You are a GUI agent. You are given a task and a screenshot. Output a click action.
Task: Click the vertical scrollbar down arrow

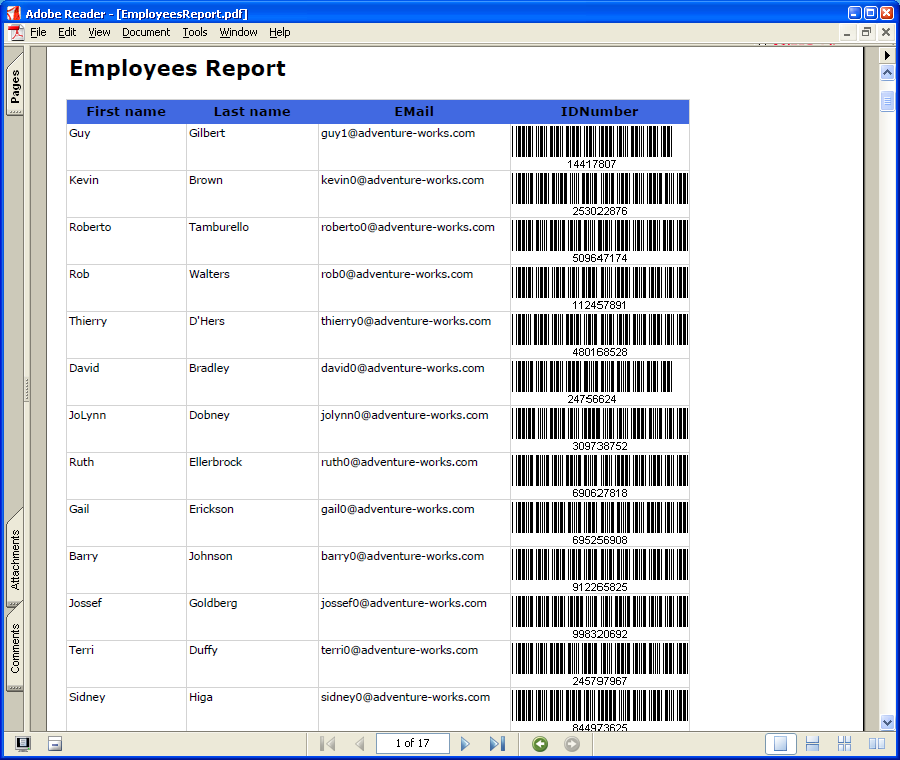(887, 722)
